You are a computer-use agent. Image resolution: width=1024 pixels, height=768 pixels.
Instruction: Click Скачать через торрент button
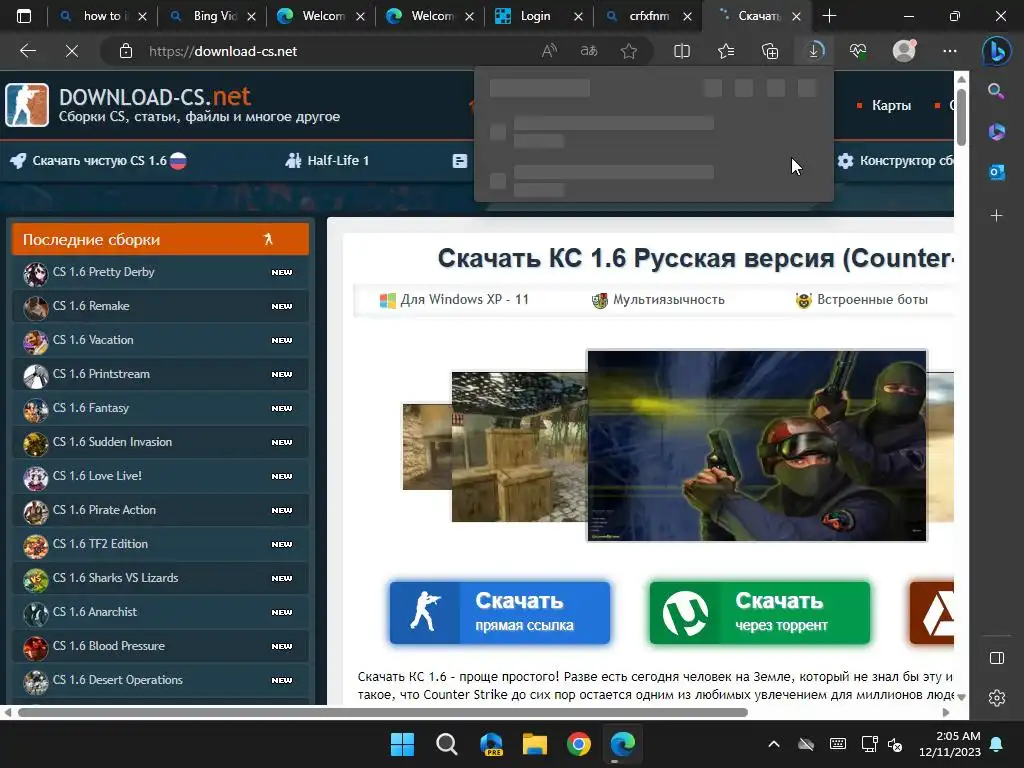[x=760, y=613]
